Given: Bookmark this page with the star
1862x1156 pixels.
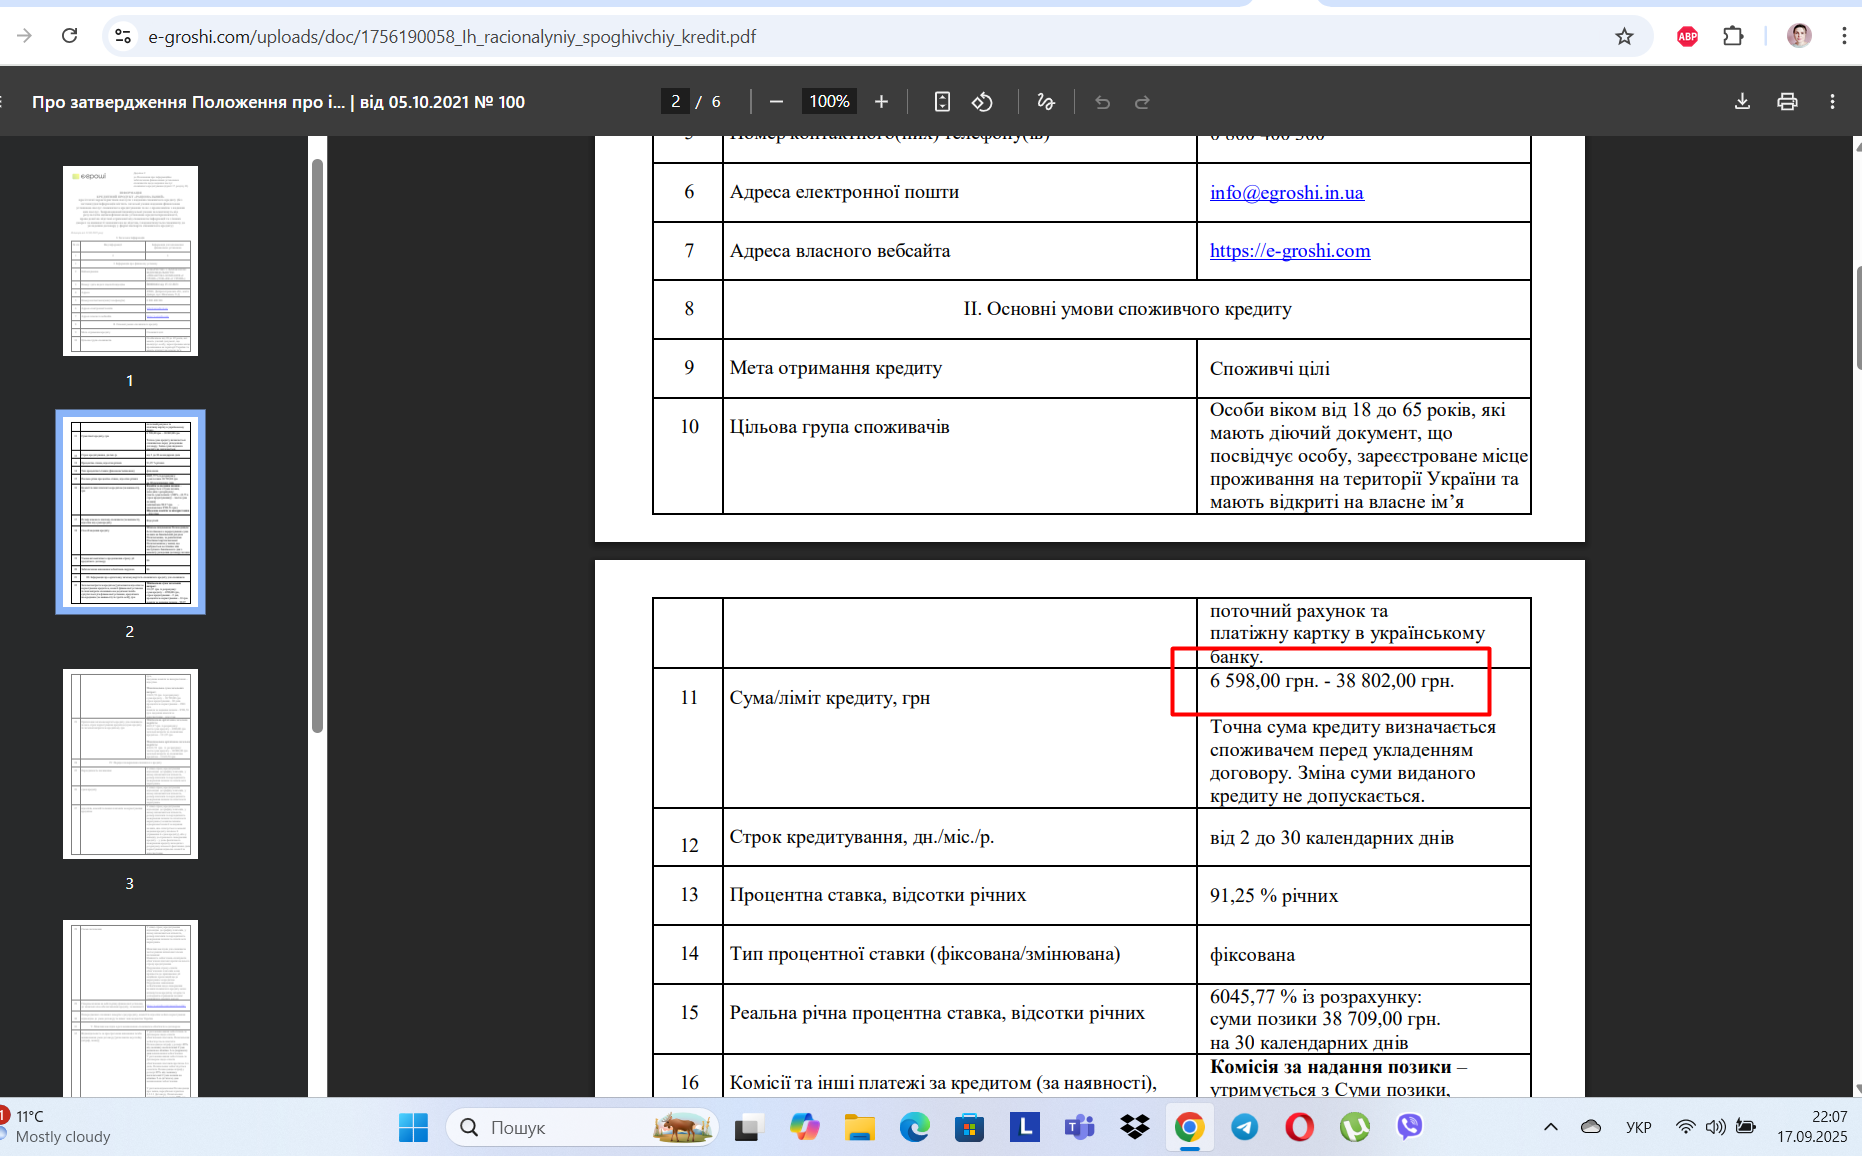Looking at the screenshot, I should tap(1624, 36).
